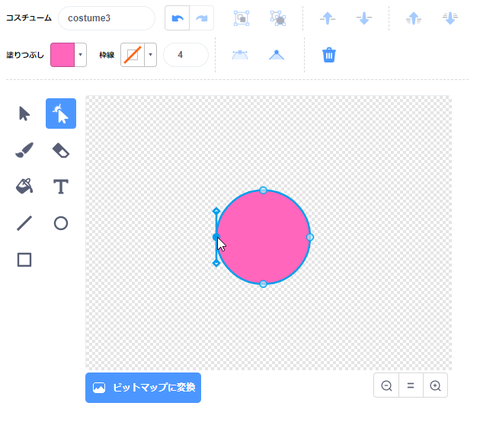
Task: Redo the last undone action
Action: click(201, 18)
